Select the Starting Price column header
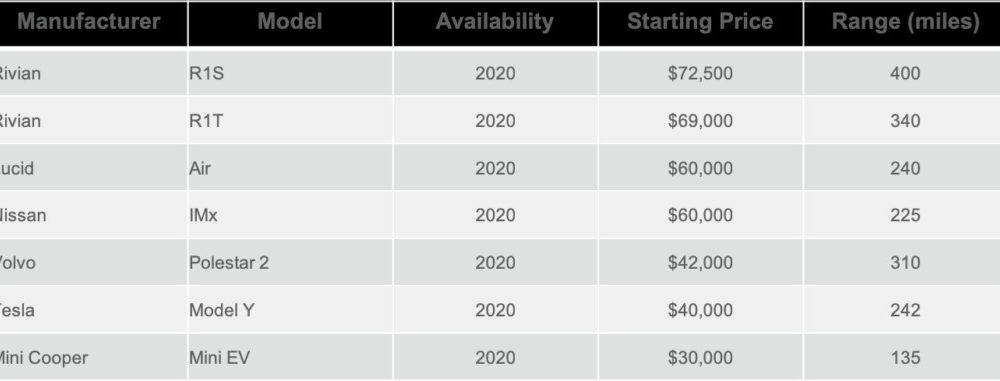1000x381 pixels. point(700,24)
